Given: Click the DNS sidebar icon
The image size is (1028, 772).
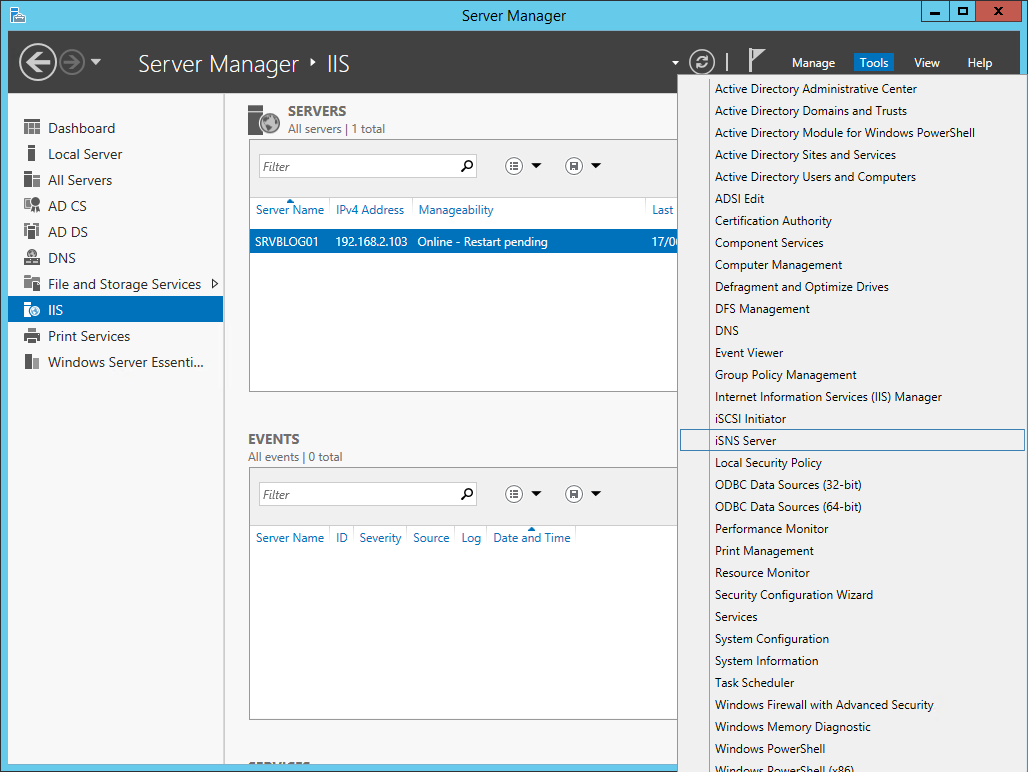Looking at the screenshot, I should point(31,258).
